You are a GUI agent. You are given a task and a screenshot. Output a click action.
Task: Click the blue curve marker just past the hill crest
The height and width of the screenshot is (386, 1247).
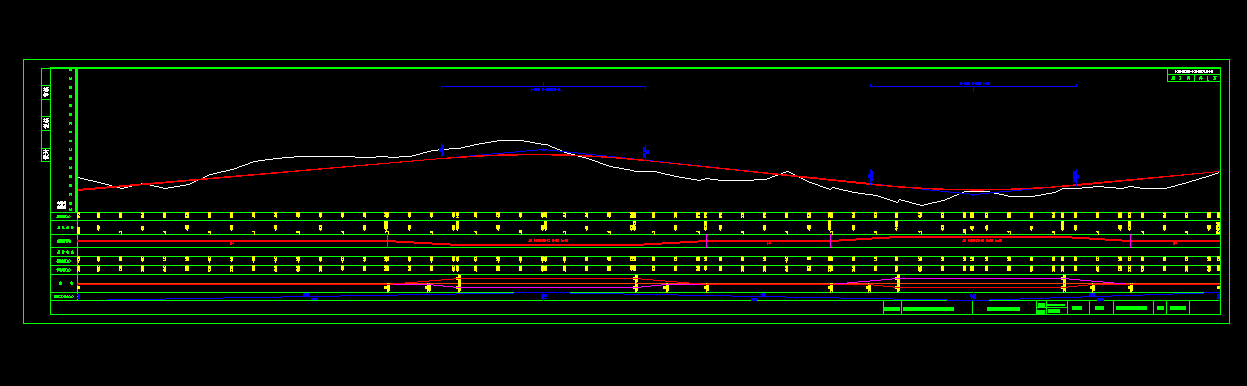[645, 152]
